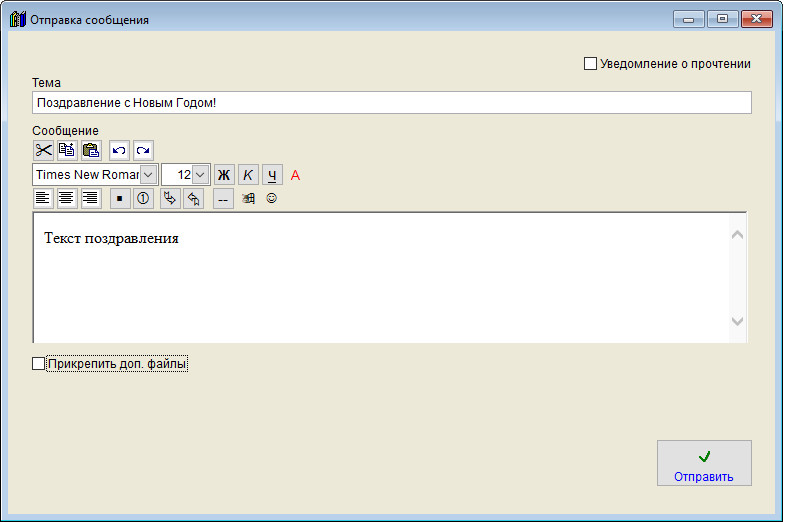The height and width of the screenshot is (522, 786).
Task: Click the Тема subject input field
Action: click(x=391, y=103)
